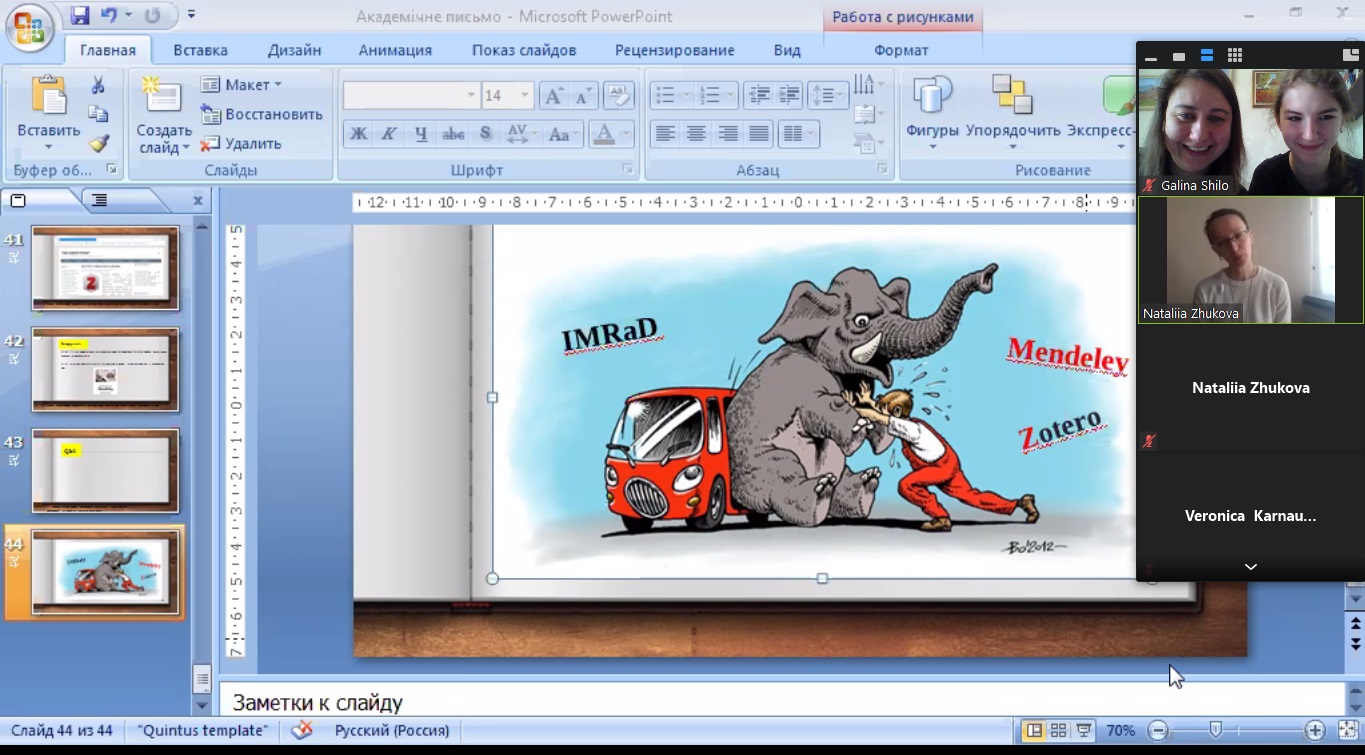Click the Increase font size icon
Viewport: 1365px width, 755px height.
552,96
